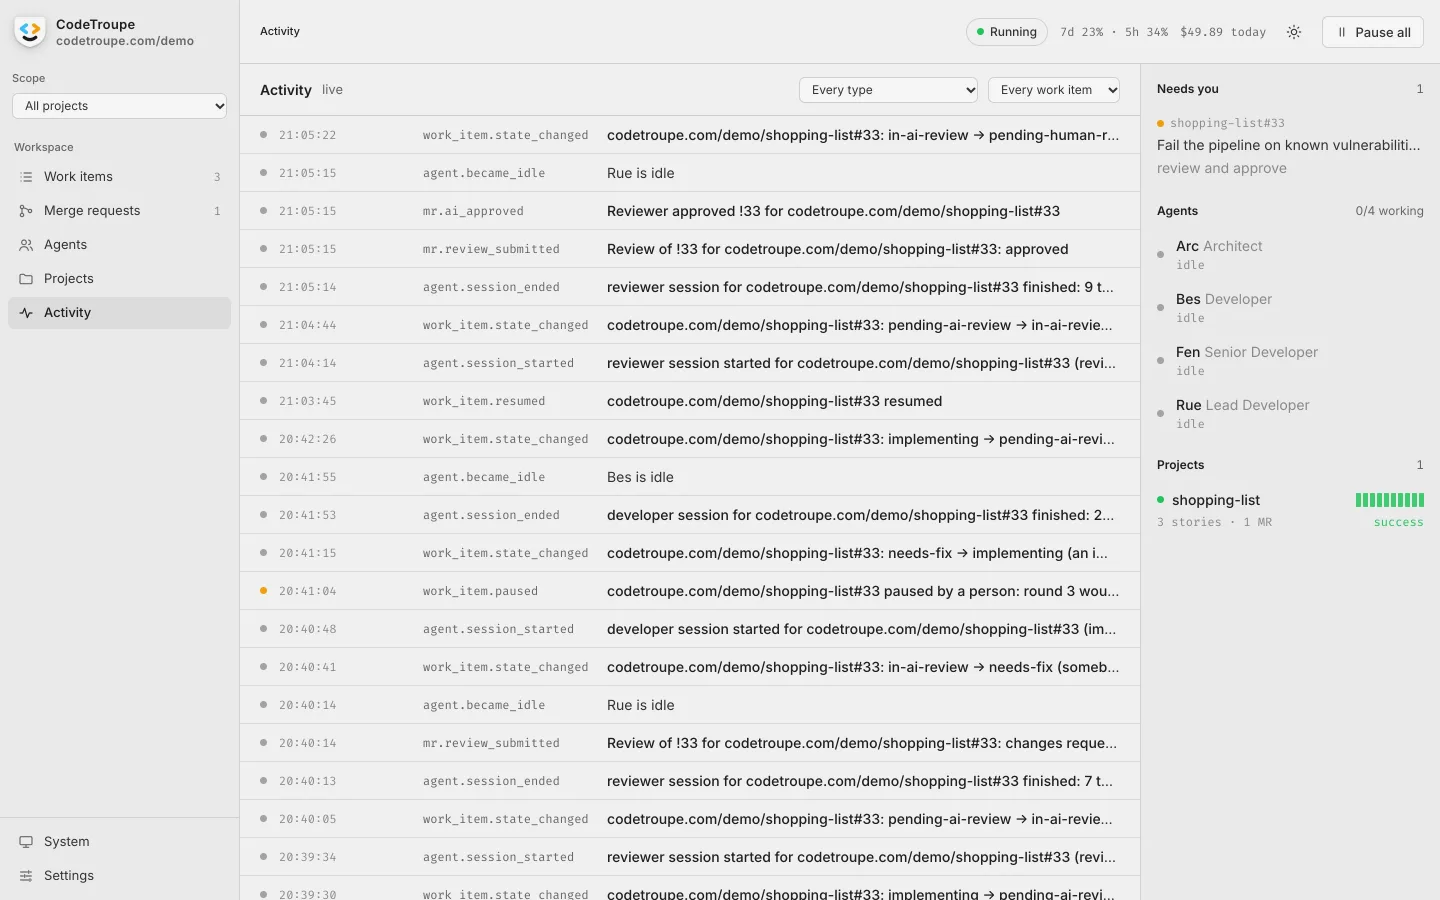Click the Merge requests count badge 1
This screenshot has width=1440, height=900.
tap(217, 211)
